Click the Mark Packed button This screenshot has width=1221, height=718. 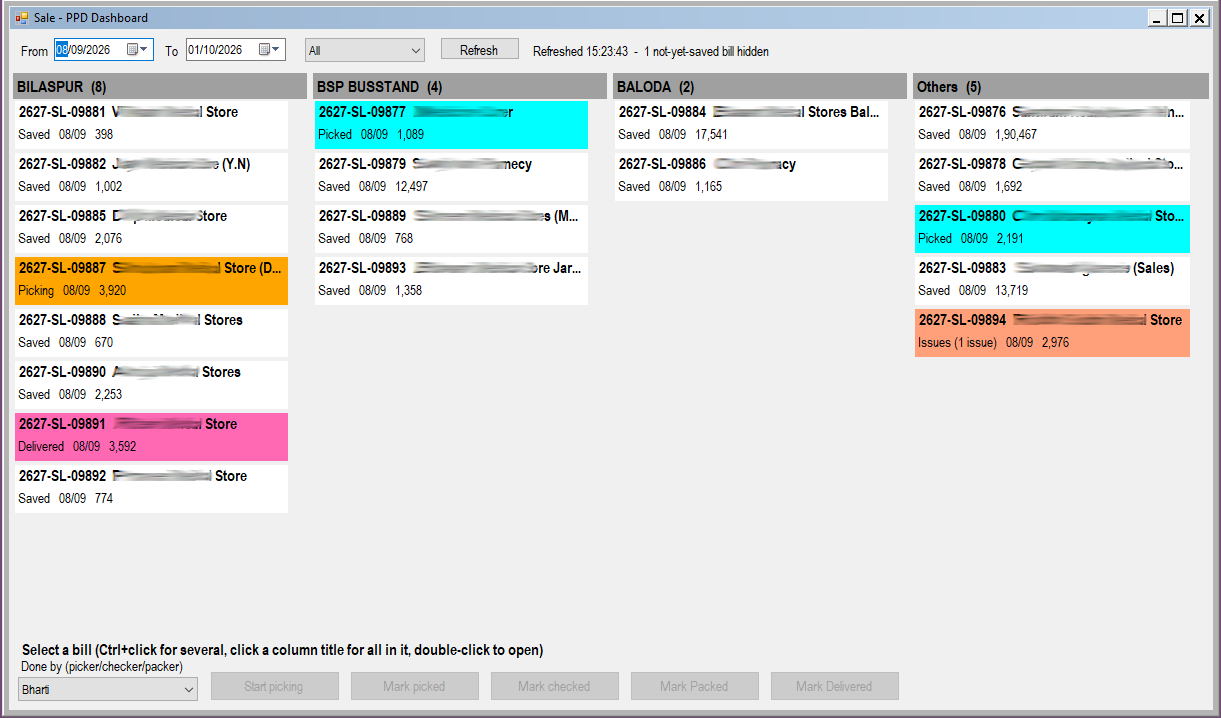coord(694,686)
